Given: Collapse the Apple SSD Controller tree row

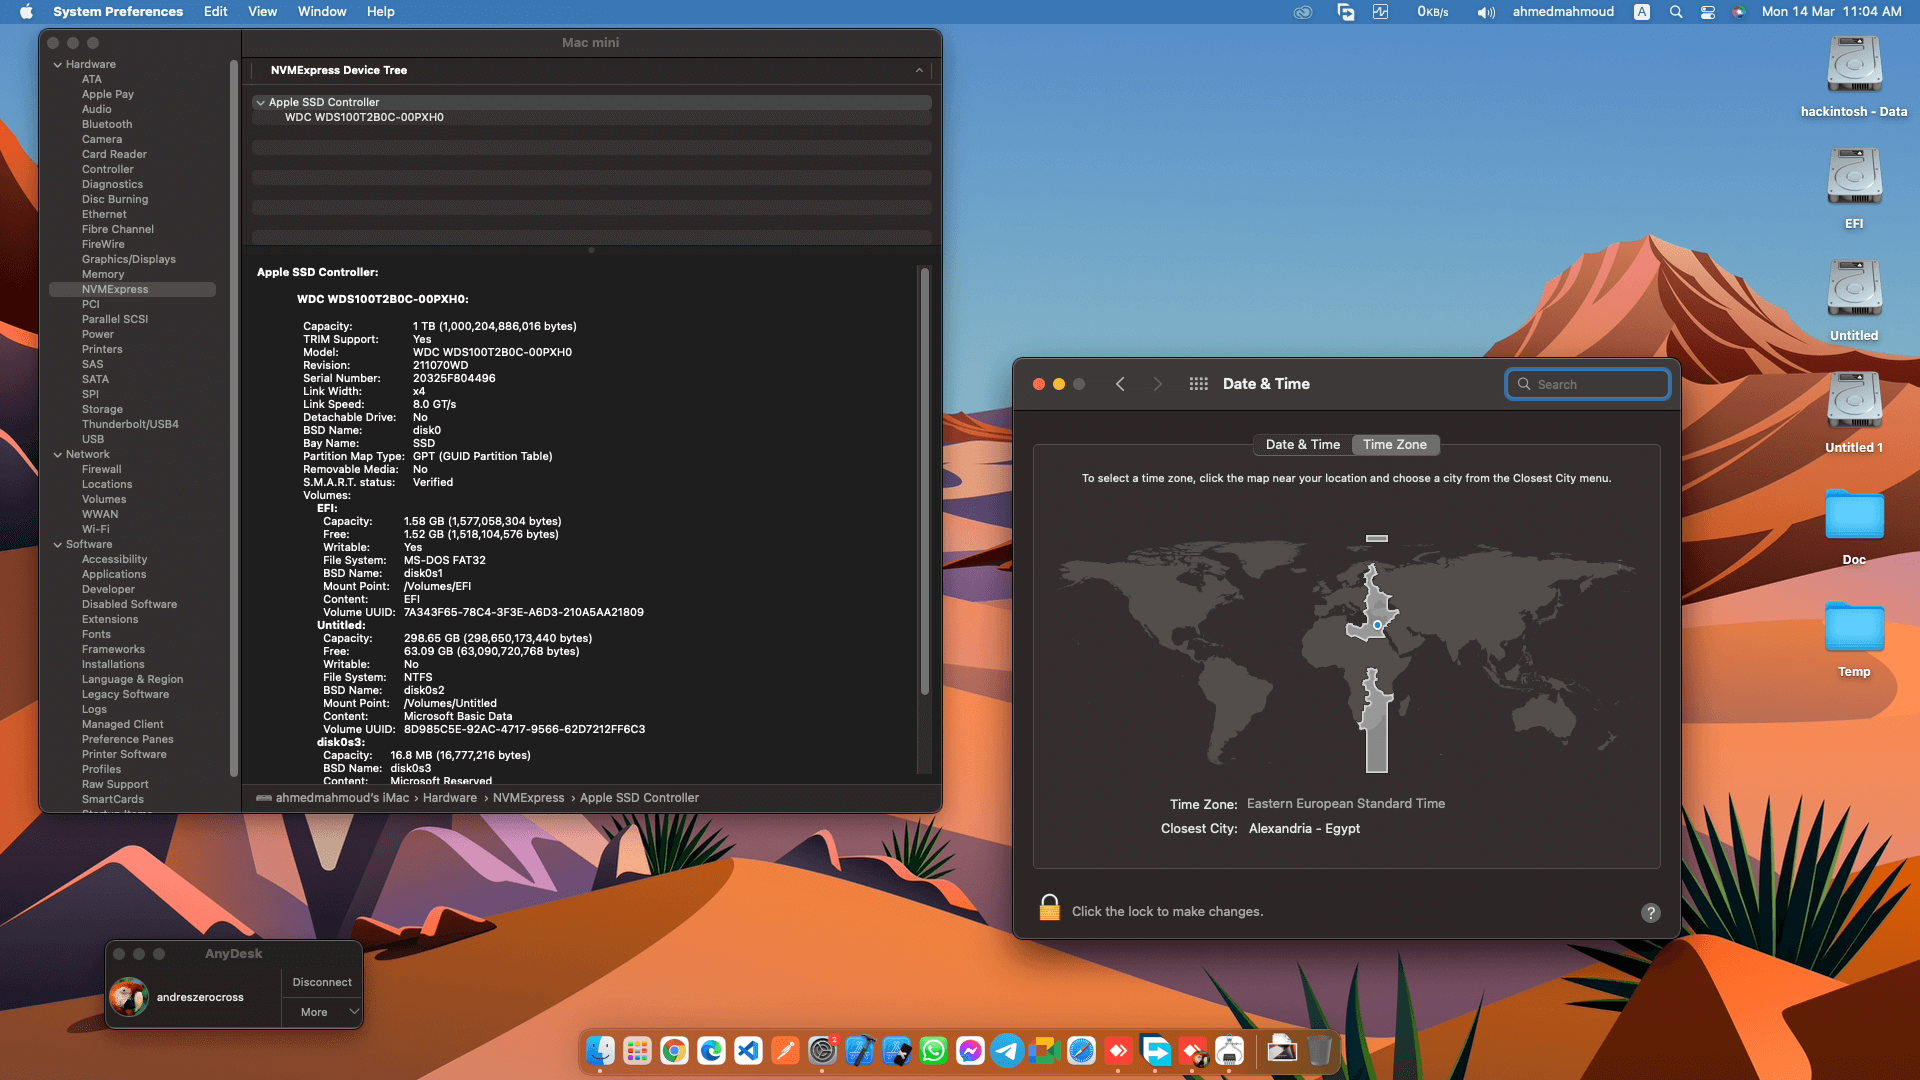Looking at the screenshot, I should (x=261, y=102).
